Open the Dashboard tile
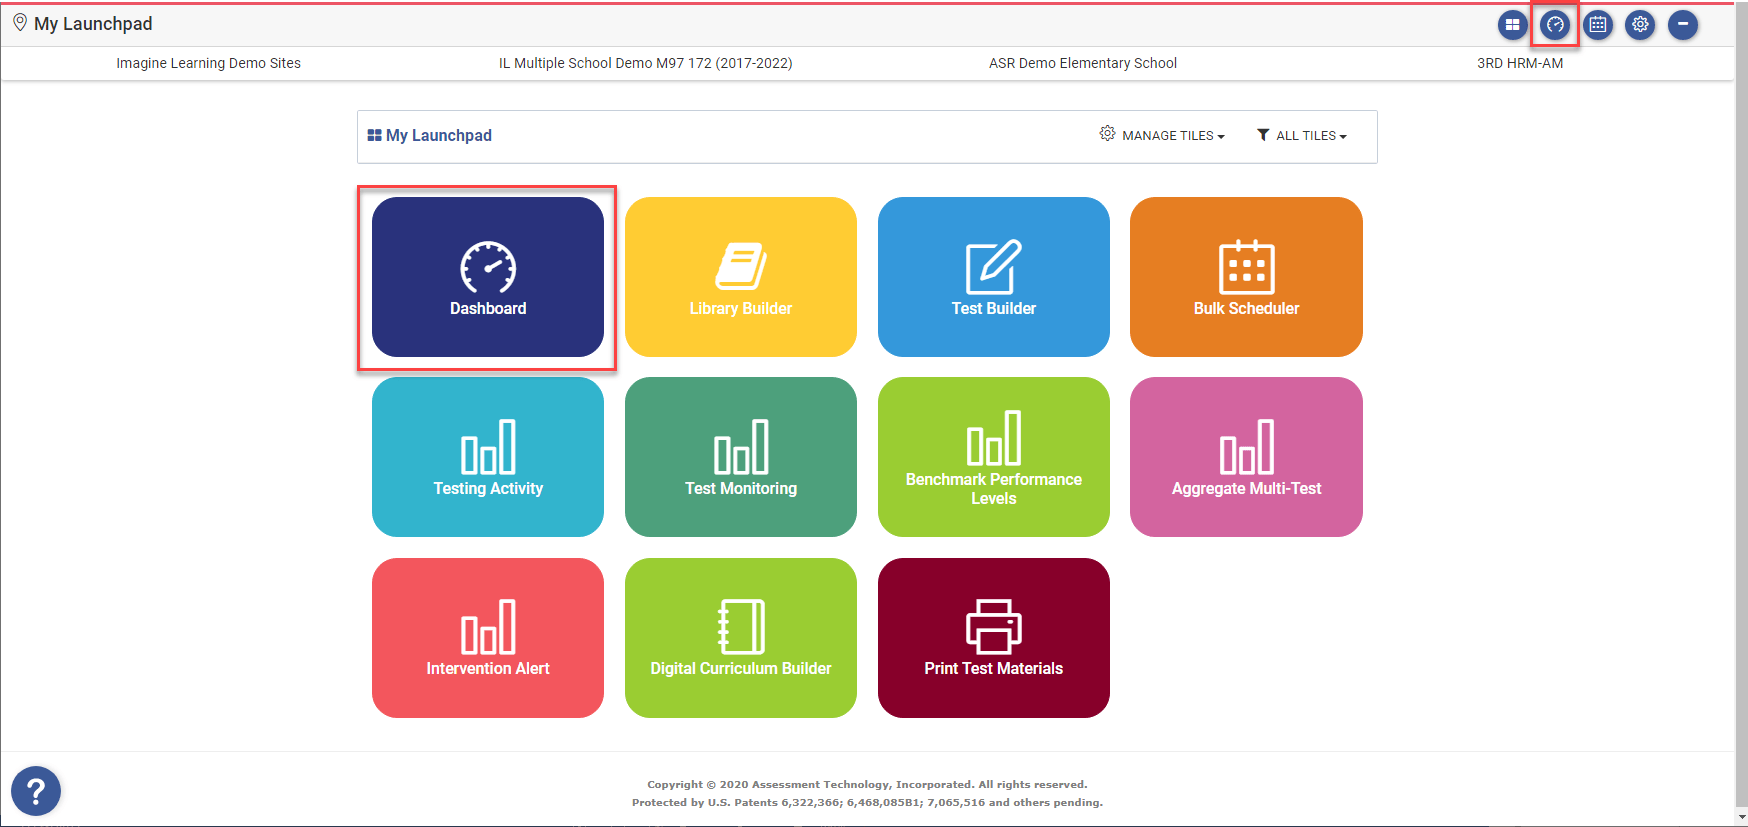This screenshot has height=827, width=1748. point(488,277)
